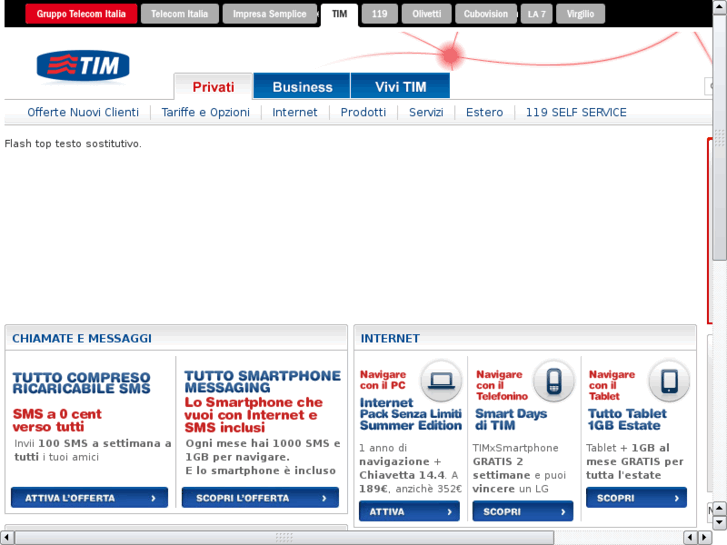Open the phone icon for Navigare con il Telefonino
727x545 pixels.
point(554,381)
